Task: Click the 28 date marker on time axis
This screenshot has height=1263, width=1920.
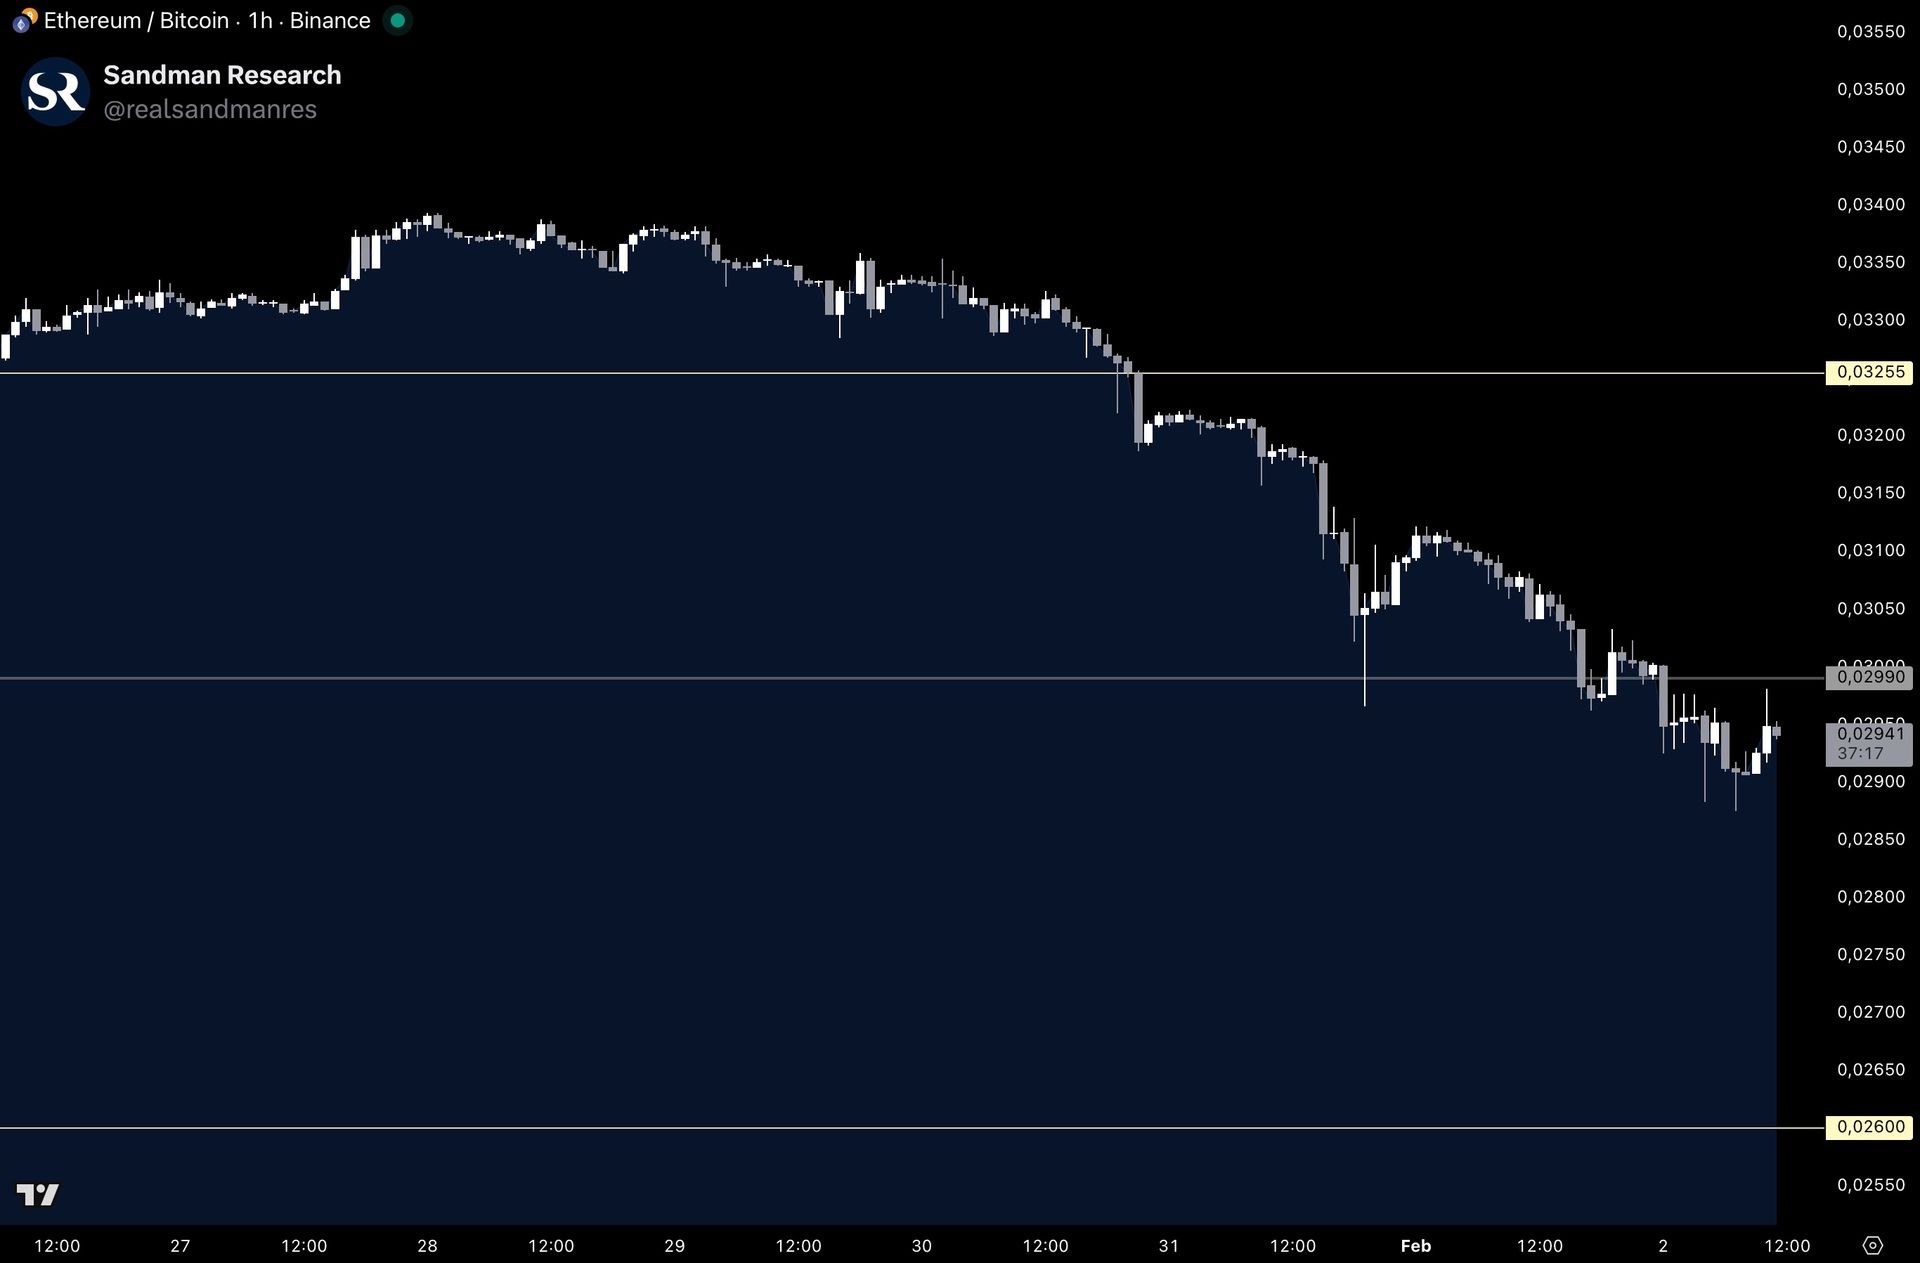Action: click(x=427, y=1246)
